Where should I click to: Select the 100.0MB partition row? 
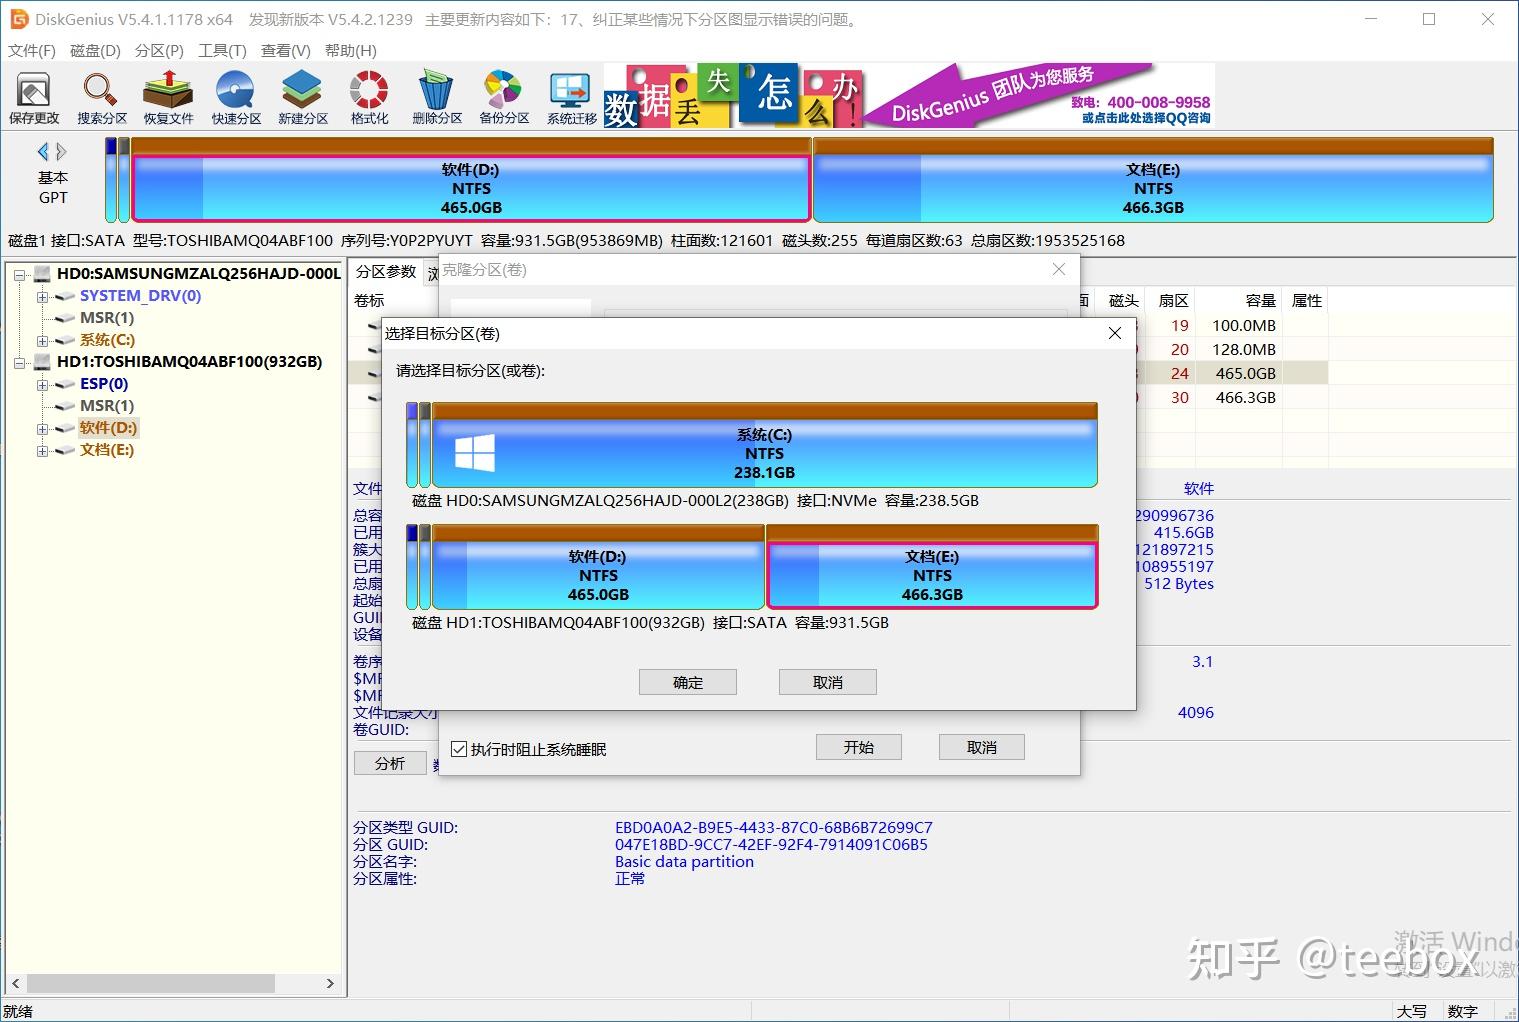coord(840,325)
